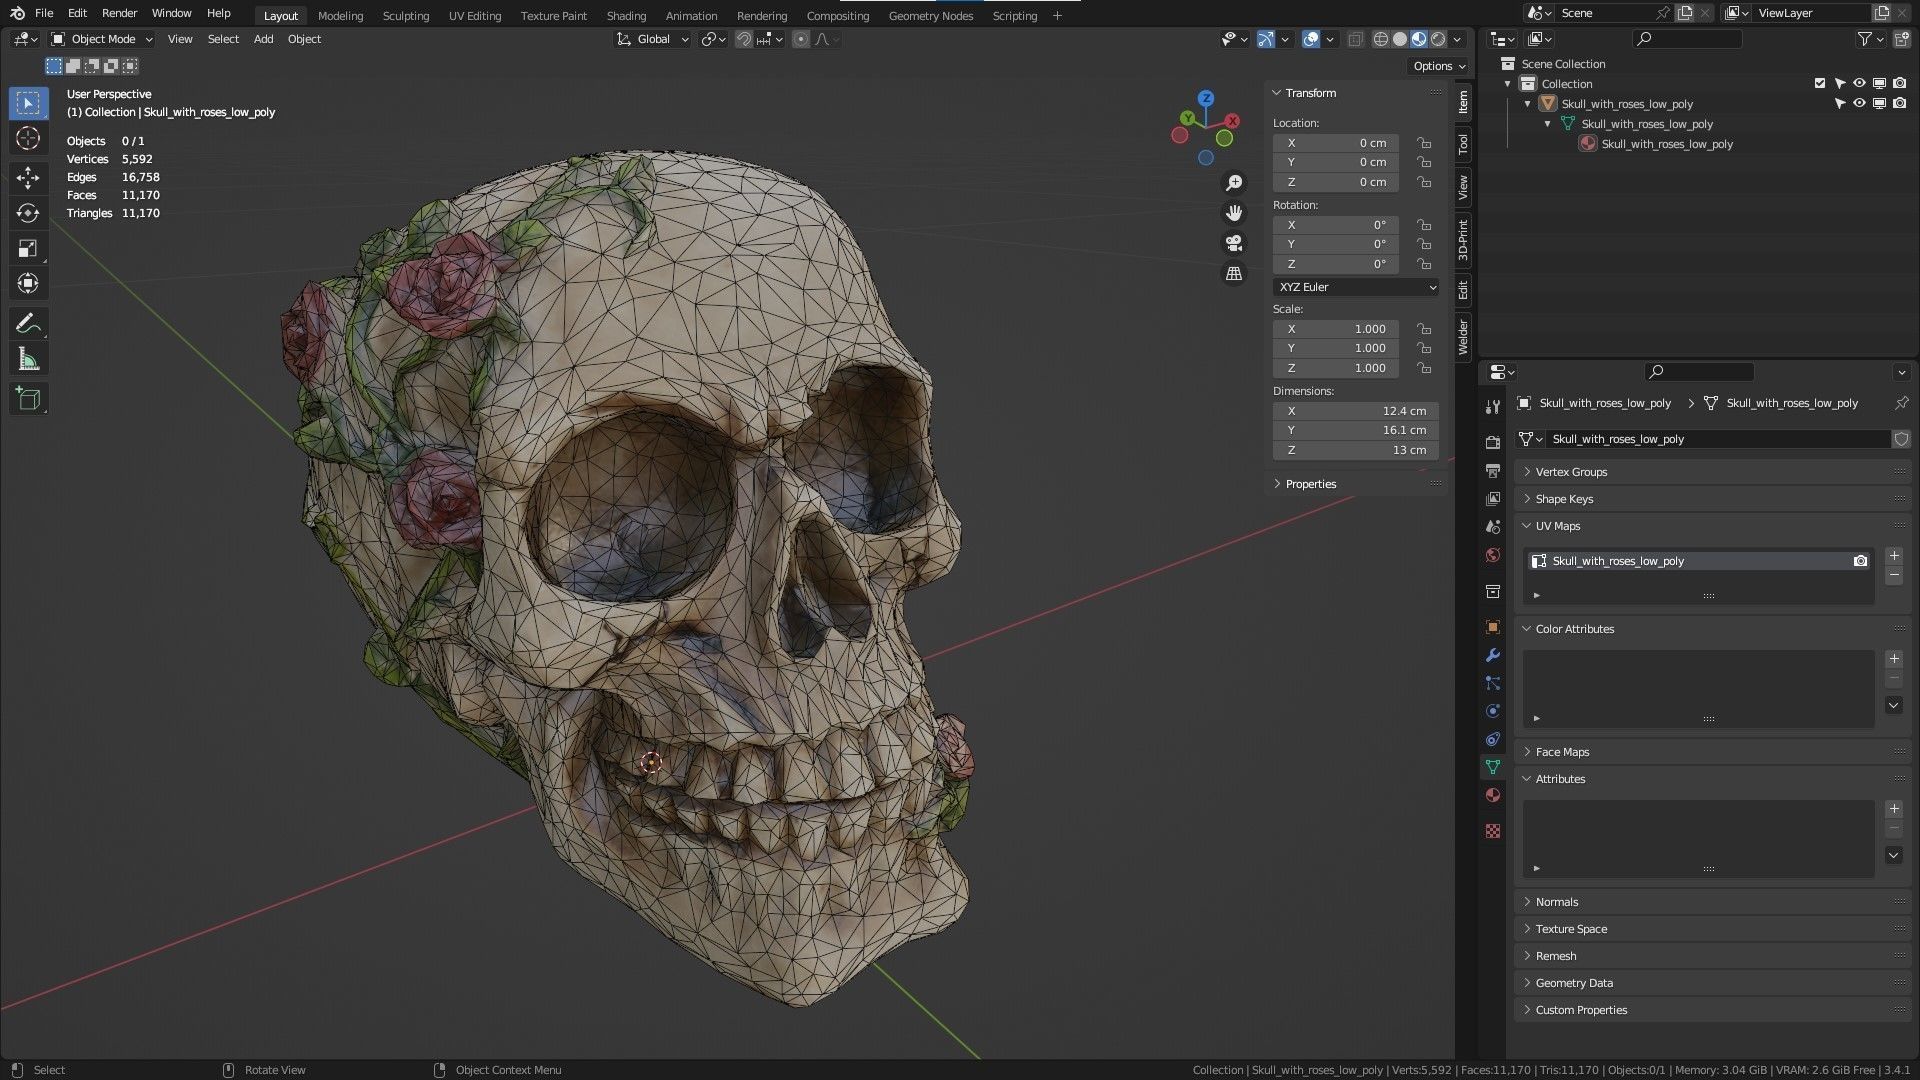Open the Object Data mesh properties tab
The image size is (1920, 1080).
coord(1493,767)
